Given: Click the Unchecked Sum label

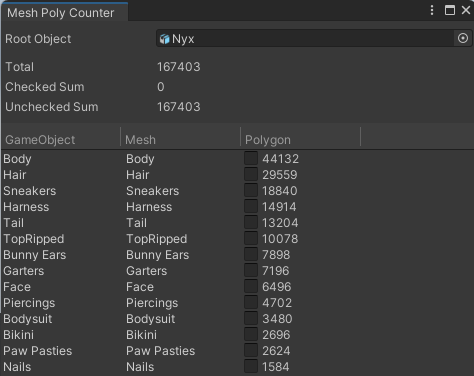Looking at the screenshot, I should click(x=52, y=107).
